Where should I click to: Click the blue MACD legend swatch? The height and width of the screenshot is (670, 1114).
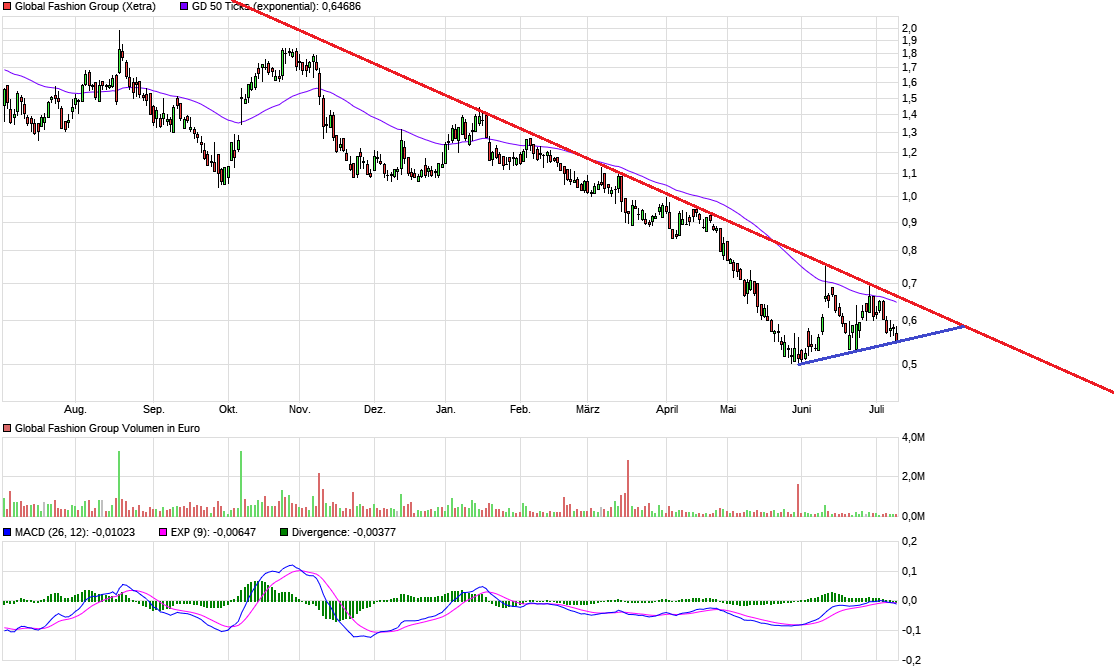pos(7,532)
